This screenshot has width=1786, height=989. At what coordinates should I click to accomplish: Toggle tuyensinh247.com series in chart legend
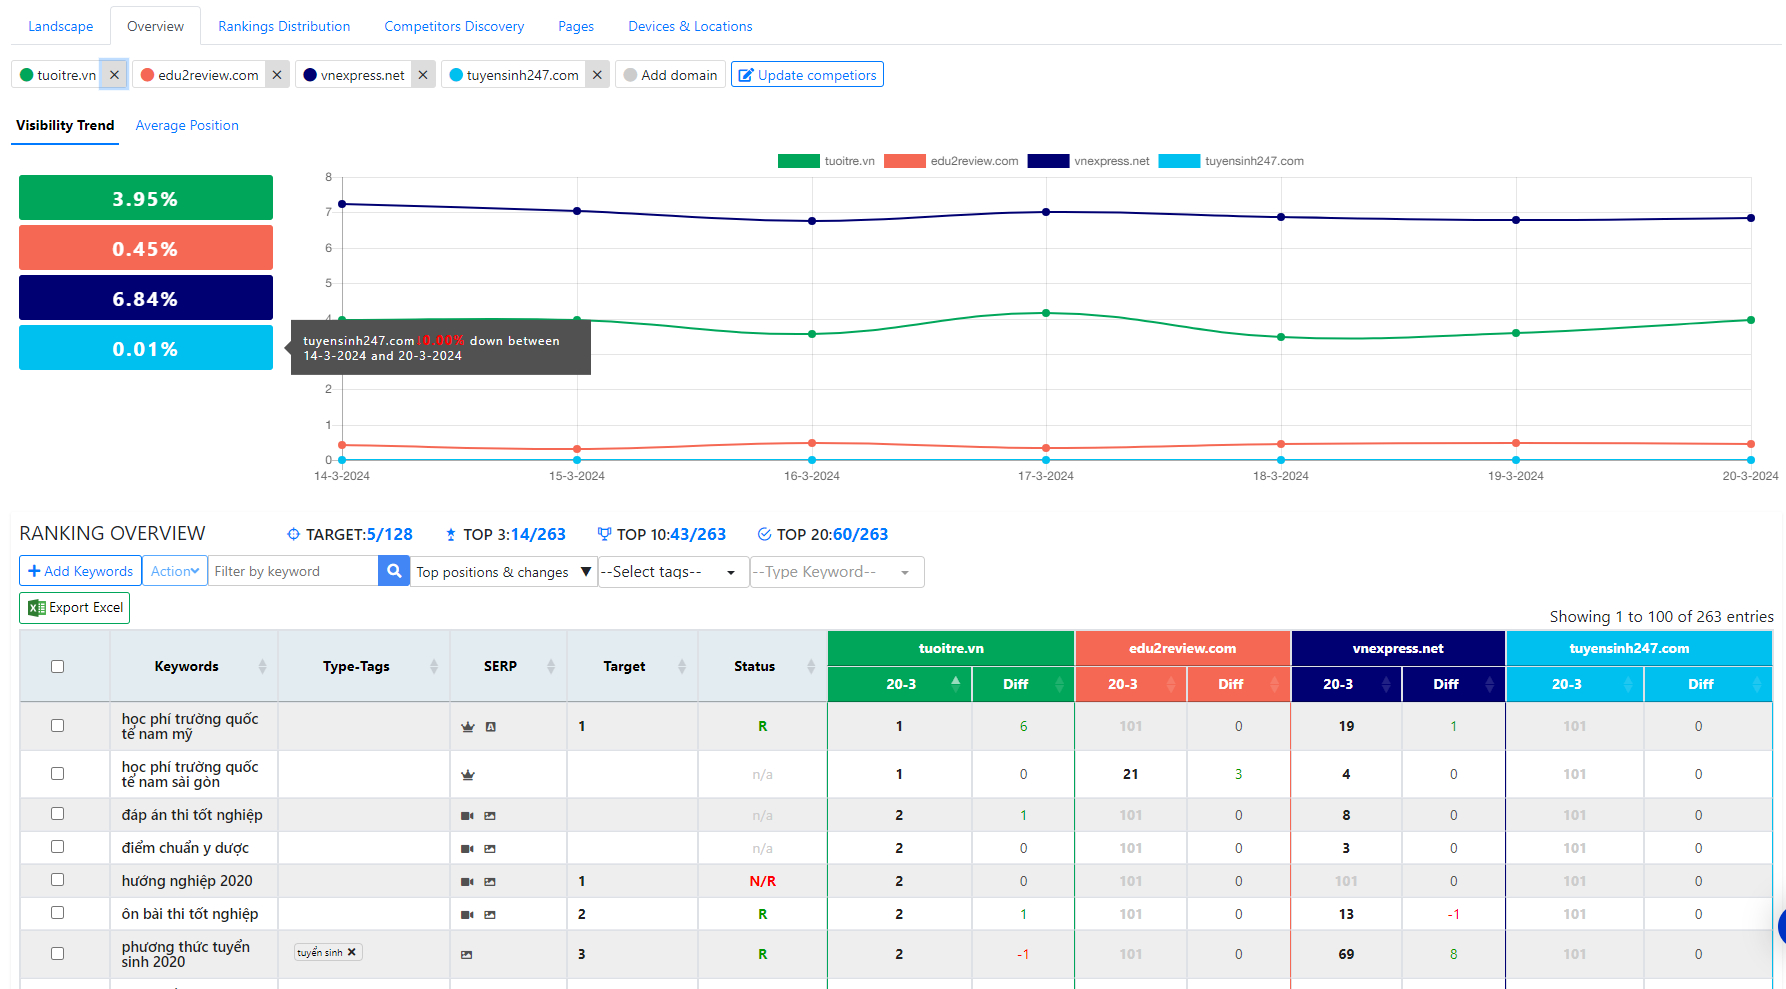1231,161
